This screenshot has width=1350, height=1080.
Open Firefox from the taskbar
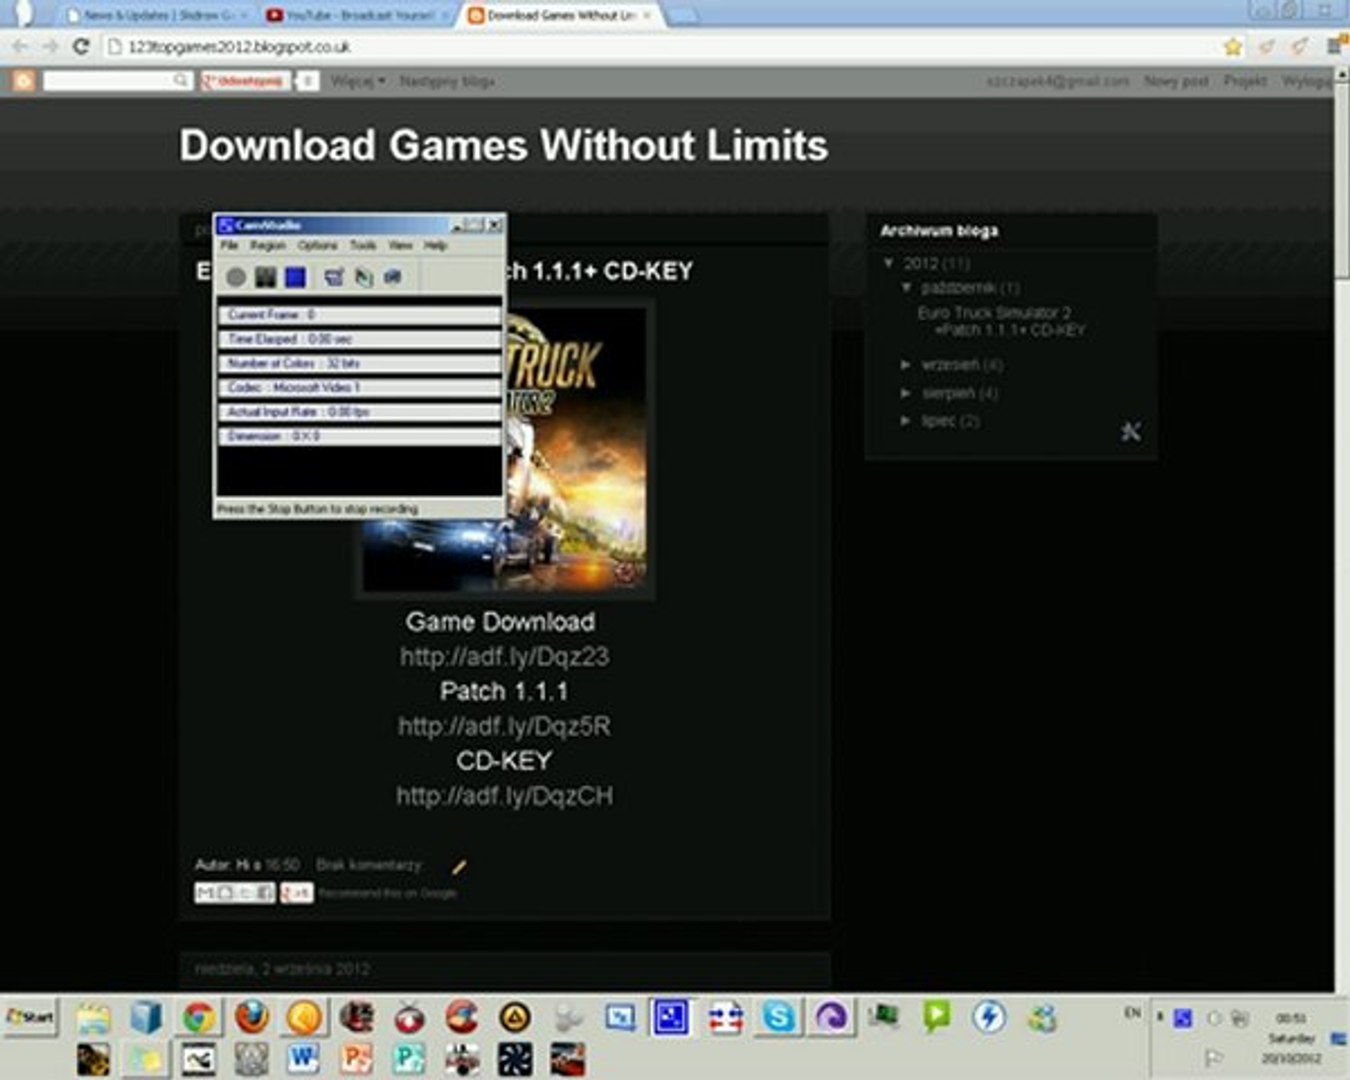coord(251,1018)
